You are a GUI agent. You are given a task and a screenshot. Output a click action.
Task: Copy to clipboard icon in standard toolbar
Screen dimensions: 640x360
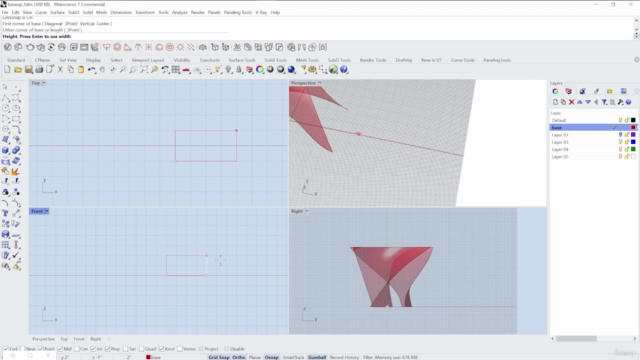(71, 70)
